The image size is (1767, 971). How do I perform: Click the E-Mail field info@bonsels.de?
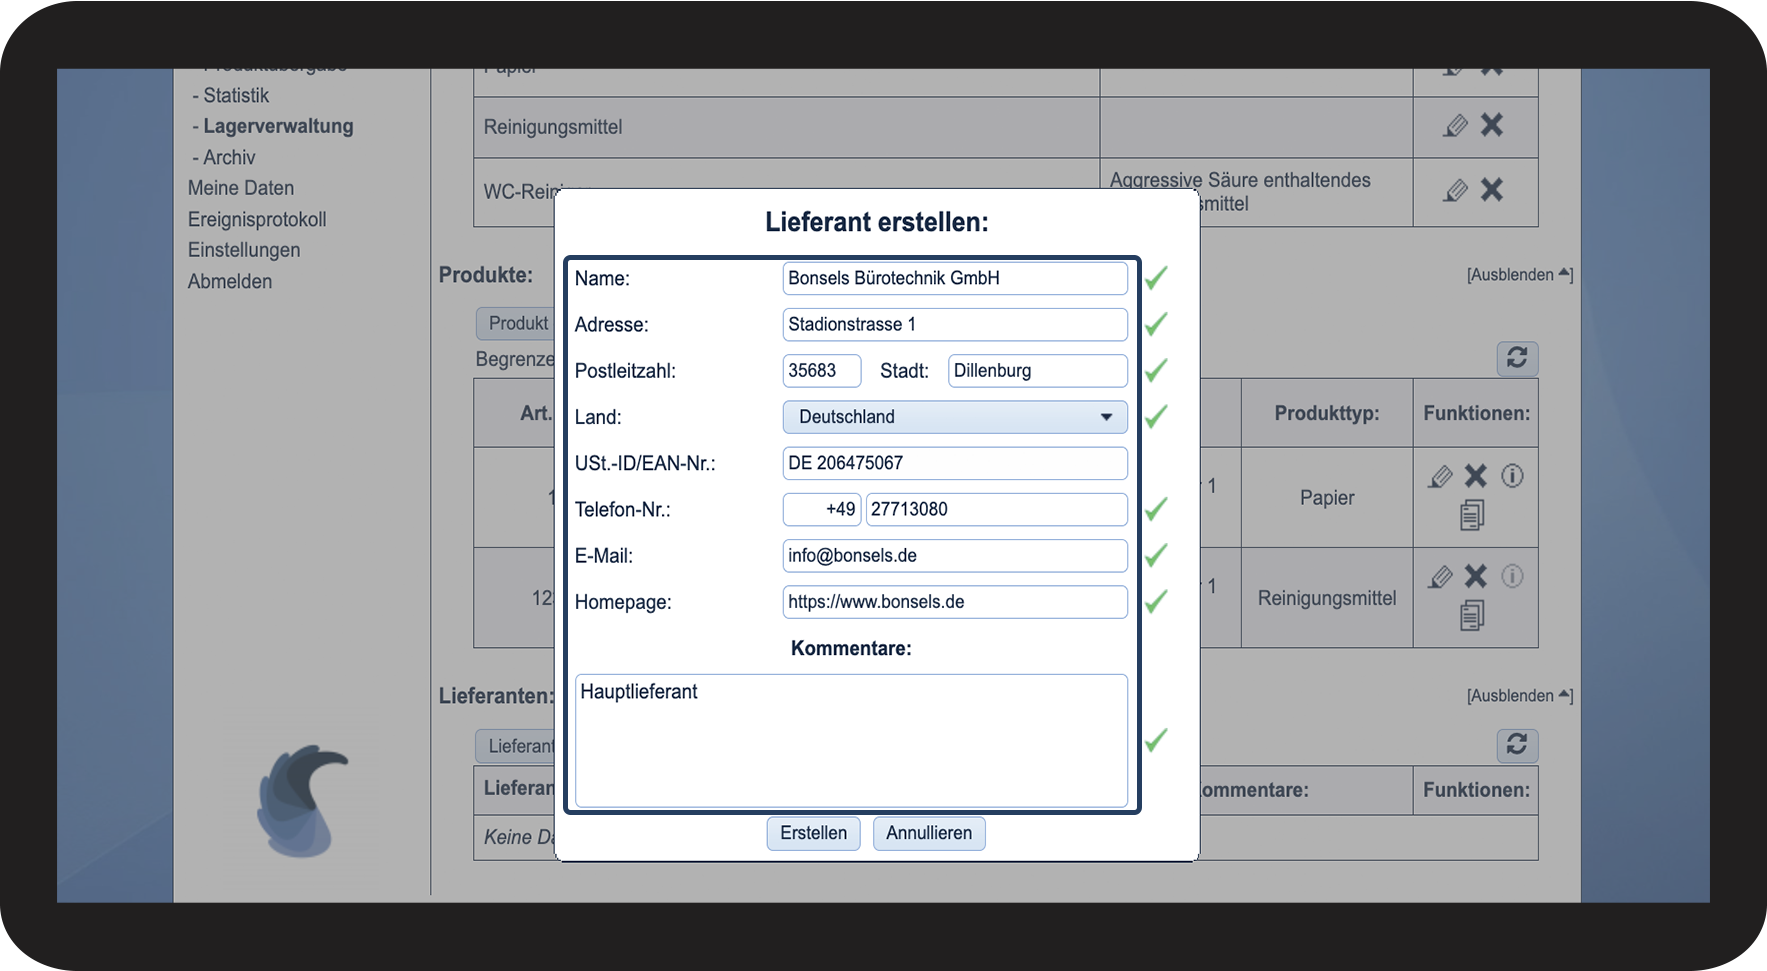click(x=955, y=555)
